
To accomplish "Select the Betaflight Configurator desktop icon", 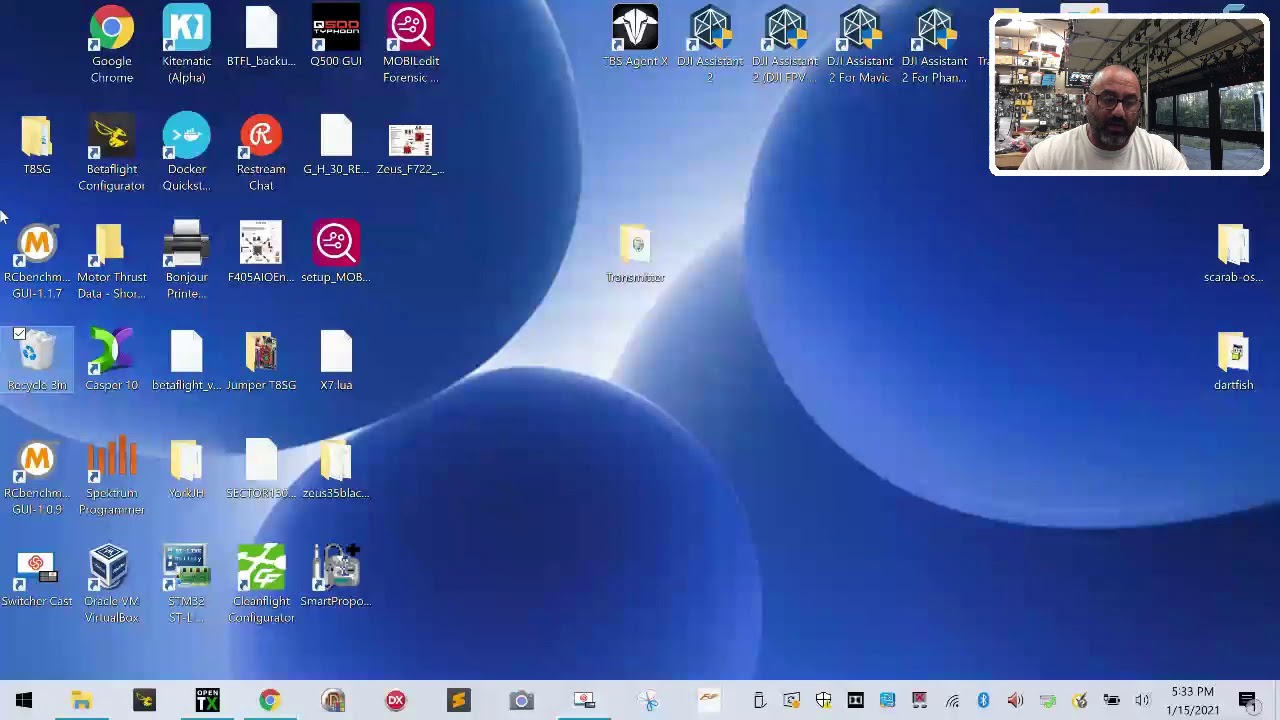I will point(111,153).
